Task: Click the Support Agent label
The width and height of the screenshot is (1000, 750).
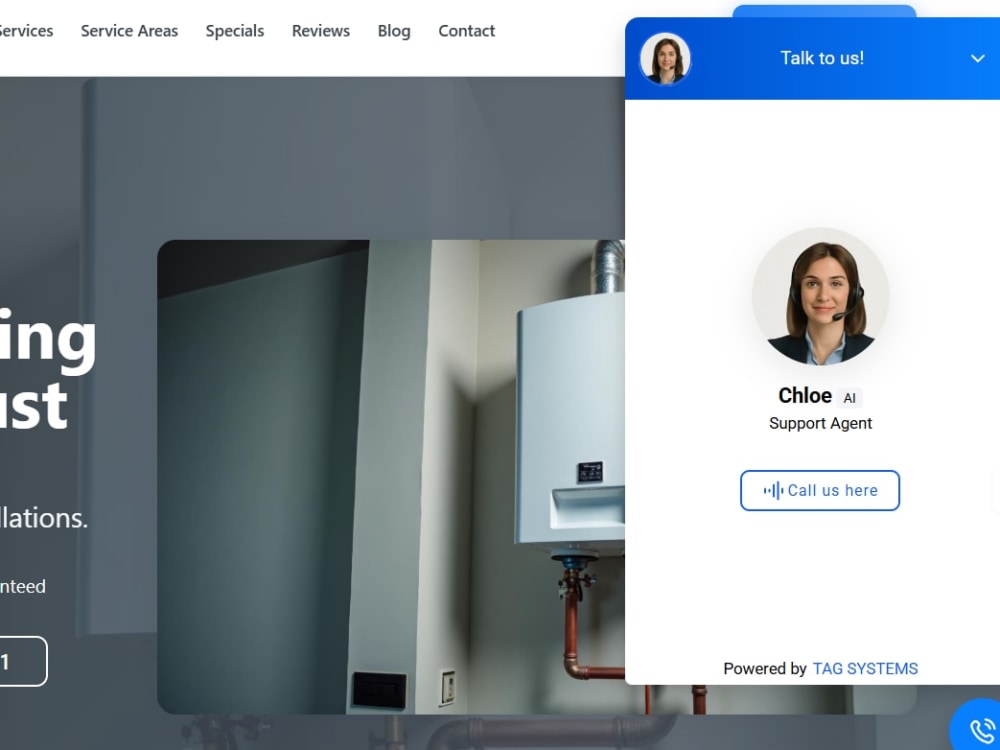Action: (820, 423)
